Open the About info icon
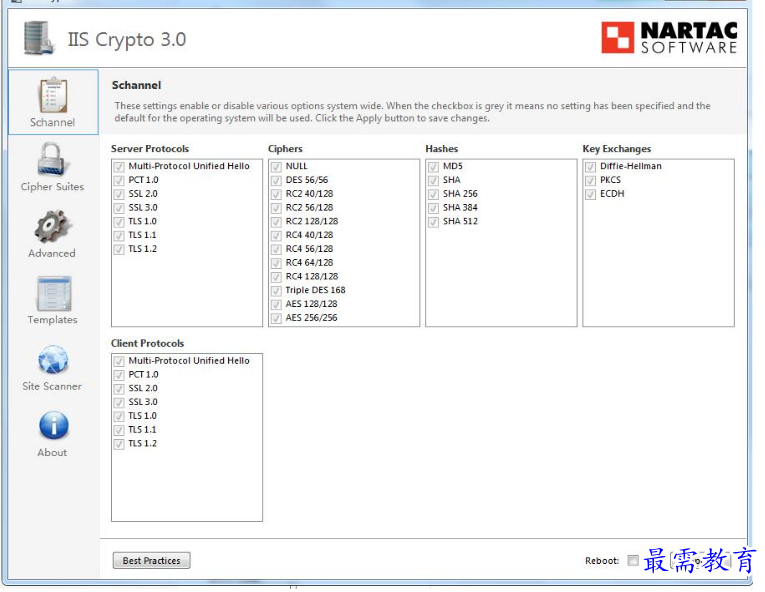 (53, 426)
